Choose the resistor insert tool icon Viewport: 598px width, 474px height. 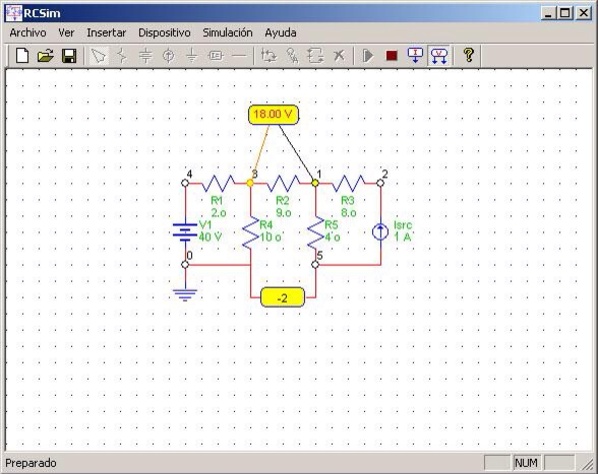tap(122, 56)
